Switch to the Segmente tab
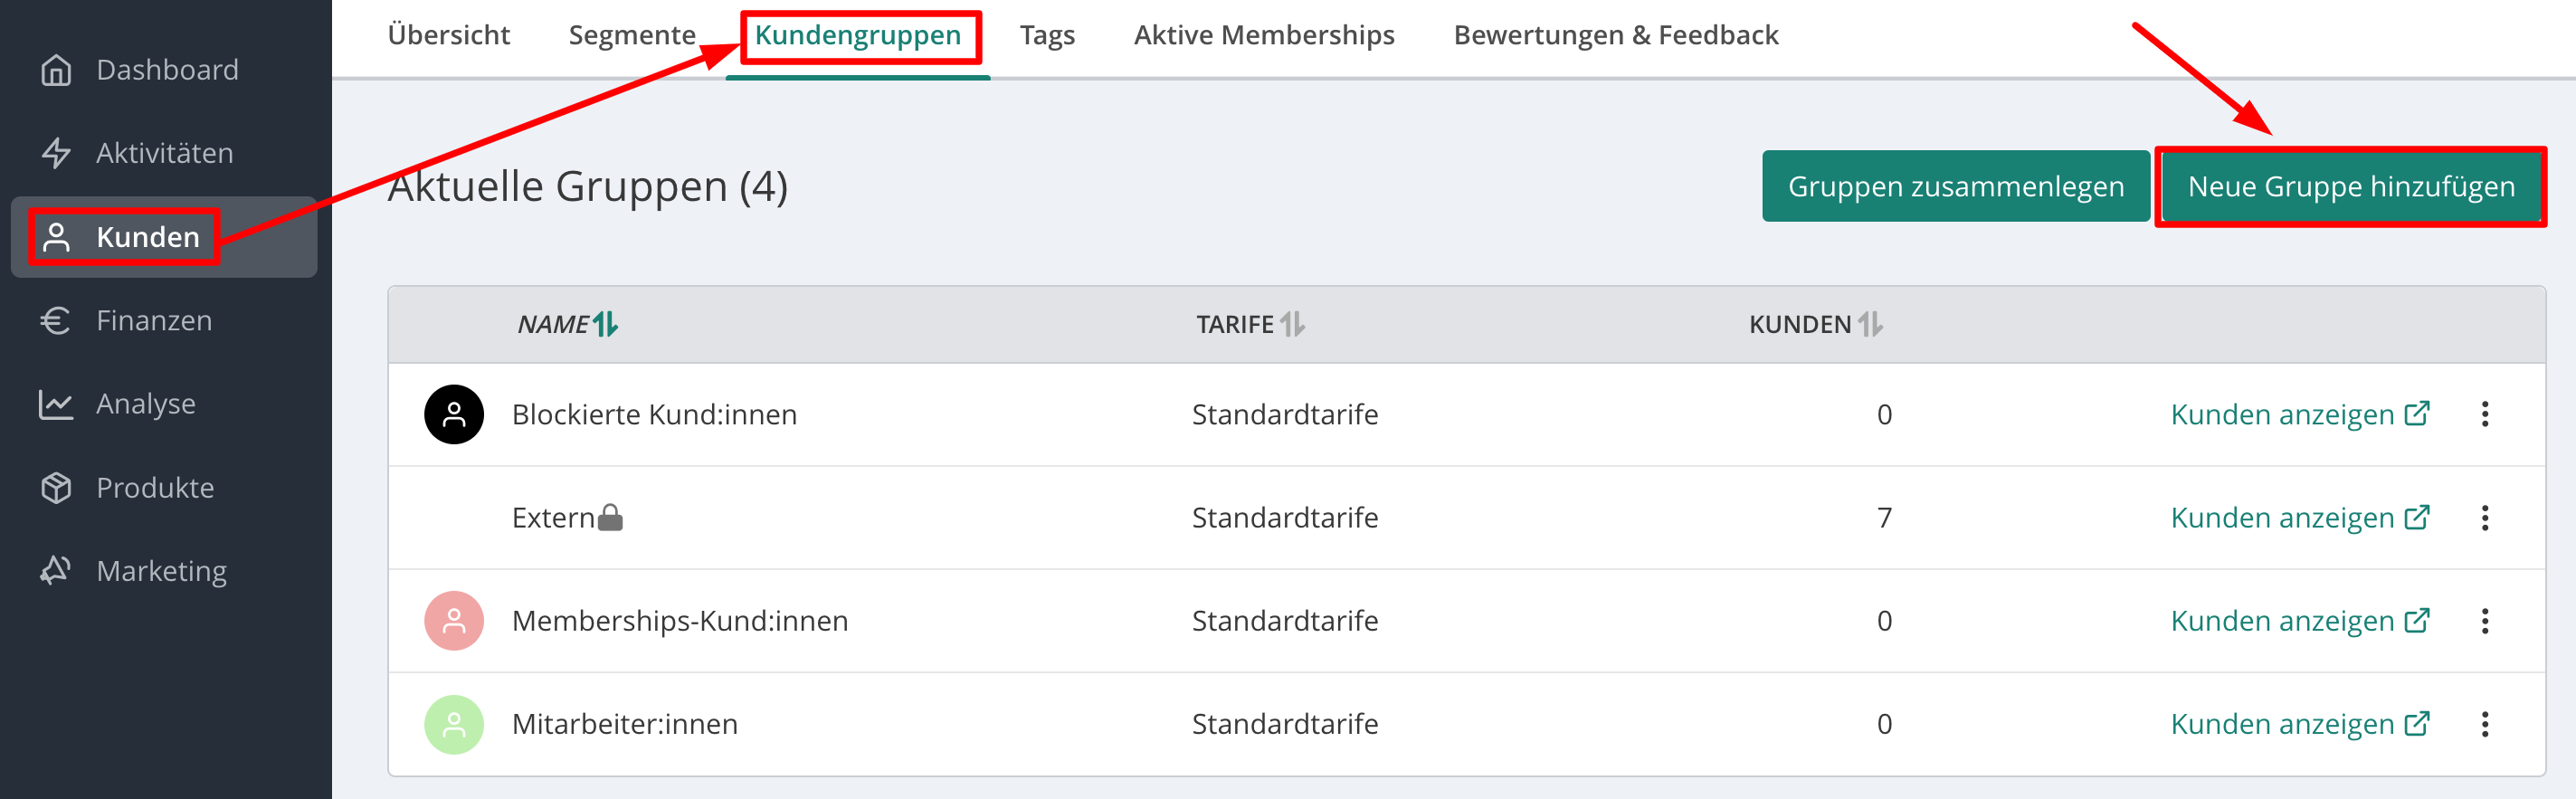Image resolution: width=2576 pixels, height=799 pixels. [632, 35]
